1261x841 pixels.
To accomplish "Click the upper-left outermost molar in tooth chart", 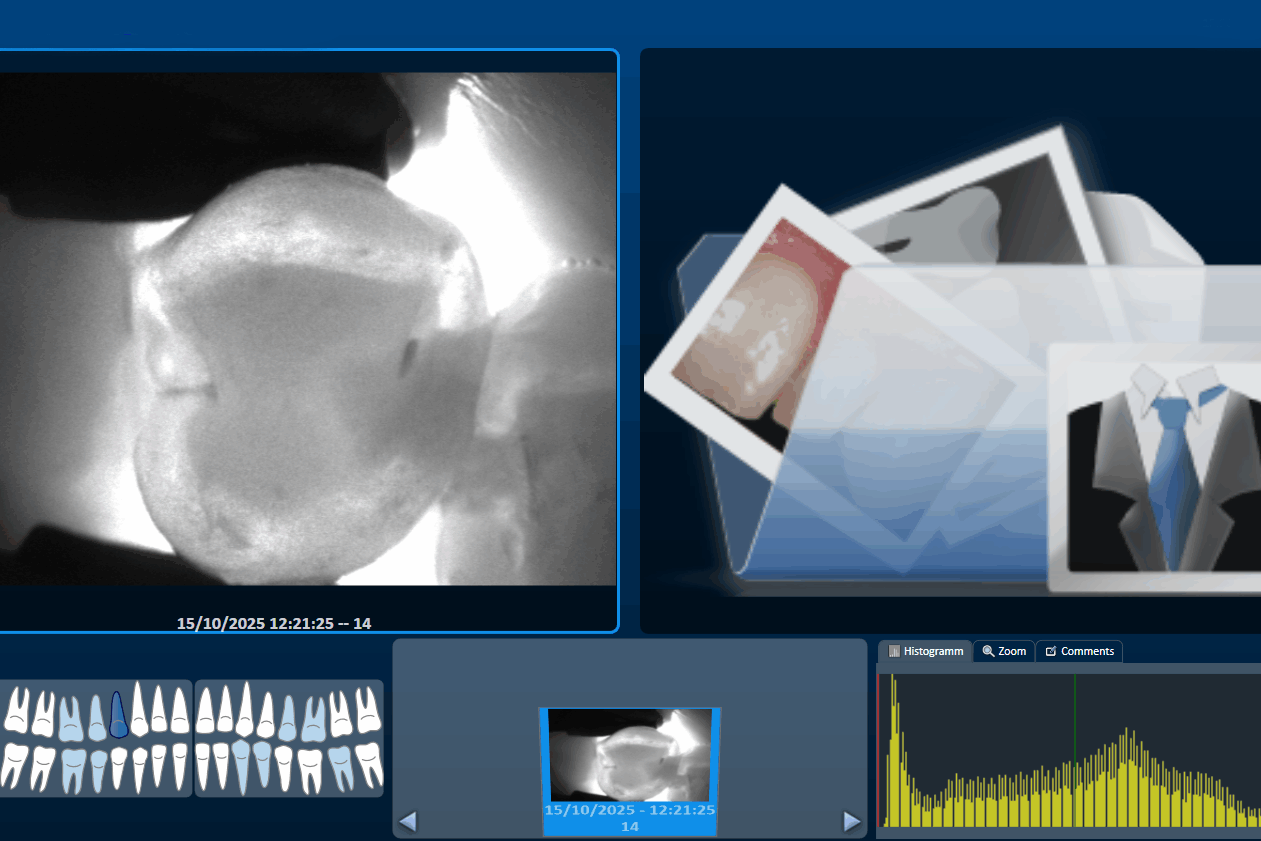I will 16,711.
